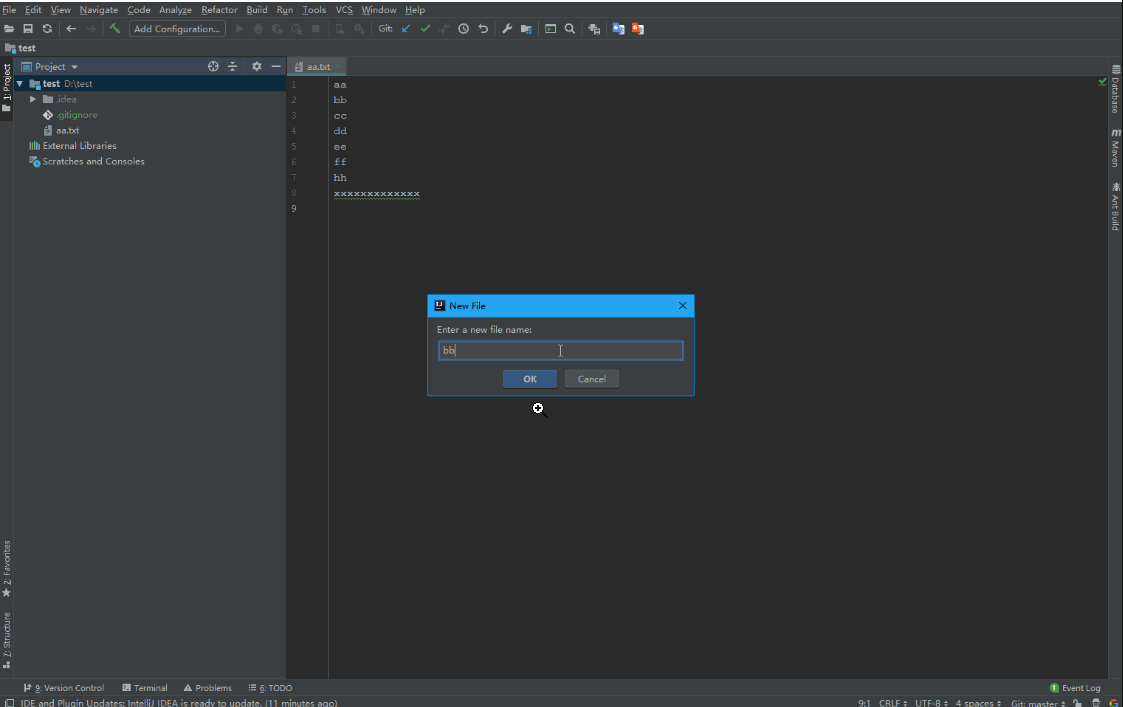Click the Locate file crosshair icon
This screenshot has height=707, width=1123.
tap(213, 66)
